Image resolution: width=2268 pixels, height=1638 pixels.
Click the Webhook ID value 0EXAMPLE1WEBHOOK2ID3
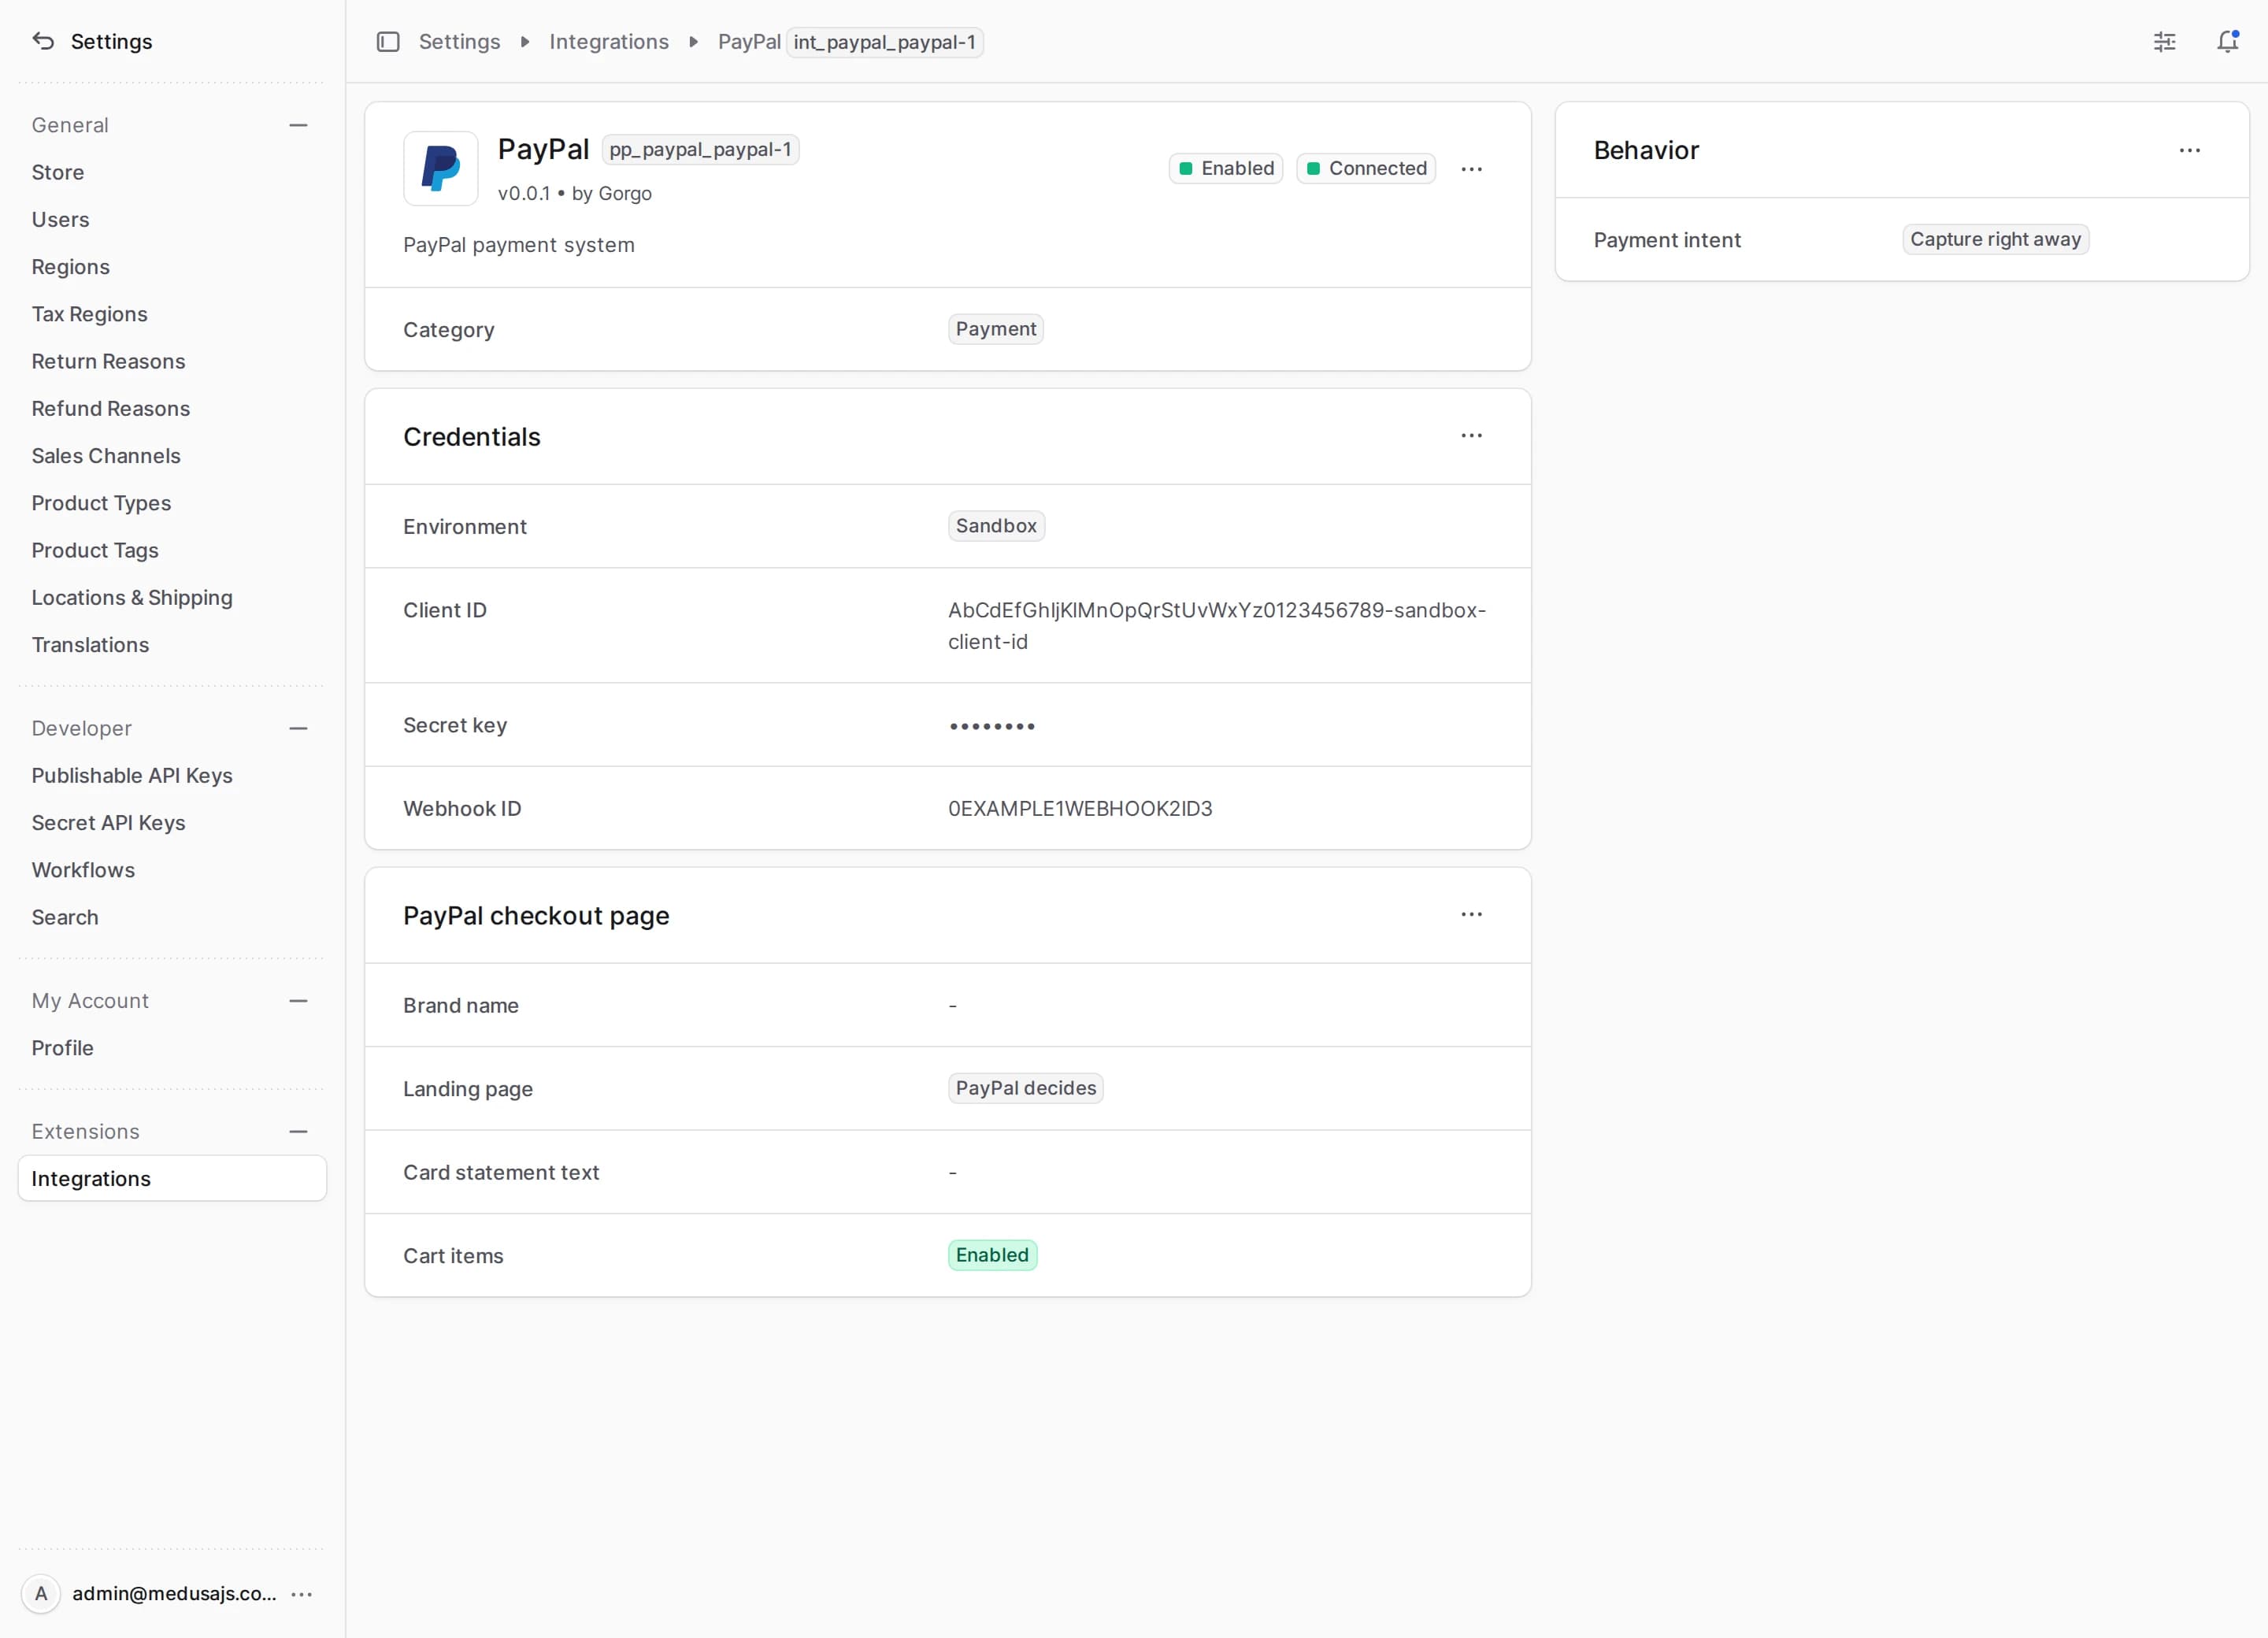point(1080,809)
